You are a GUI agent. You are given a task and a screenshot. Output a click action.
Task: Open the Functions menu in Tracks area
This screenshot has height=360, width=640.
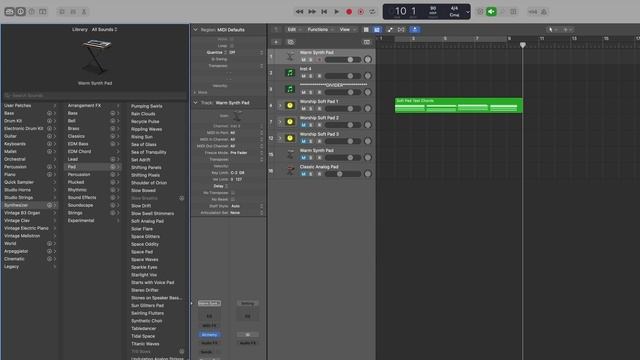[320, 29]
